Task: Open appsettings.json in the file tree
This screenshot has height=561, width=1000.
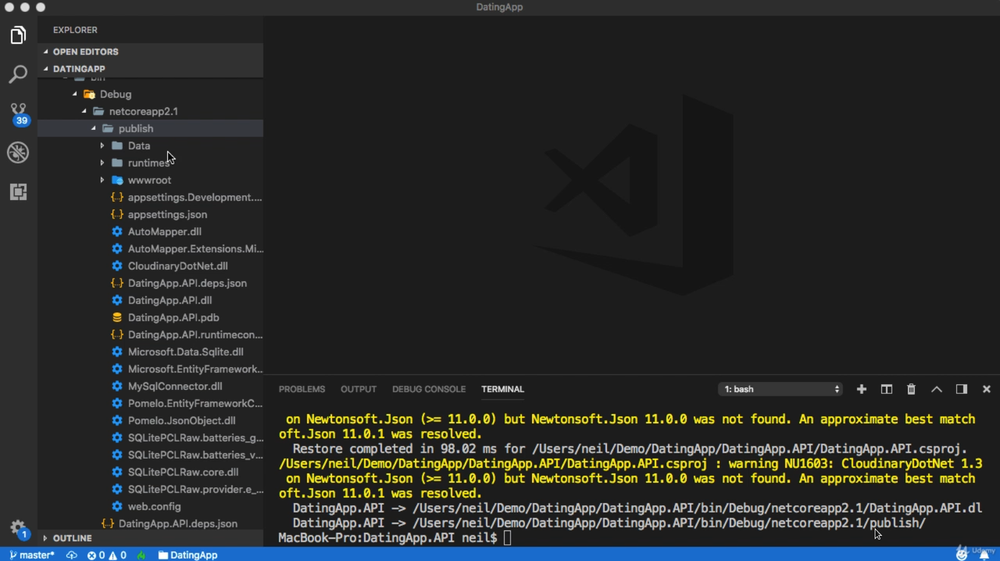Action: pyautogui.click(x=167, y=214)
